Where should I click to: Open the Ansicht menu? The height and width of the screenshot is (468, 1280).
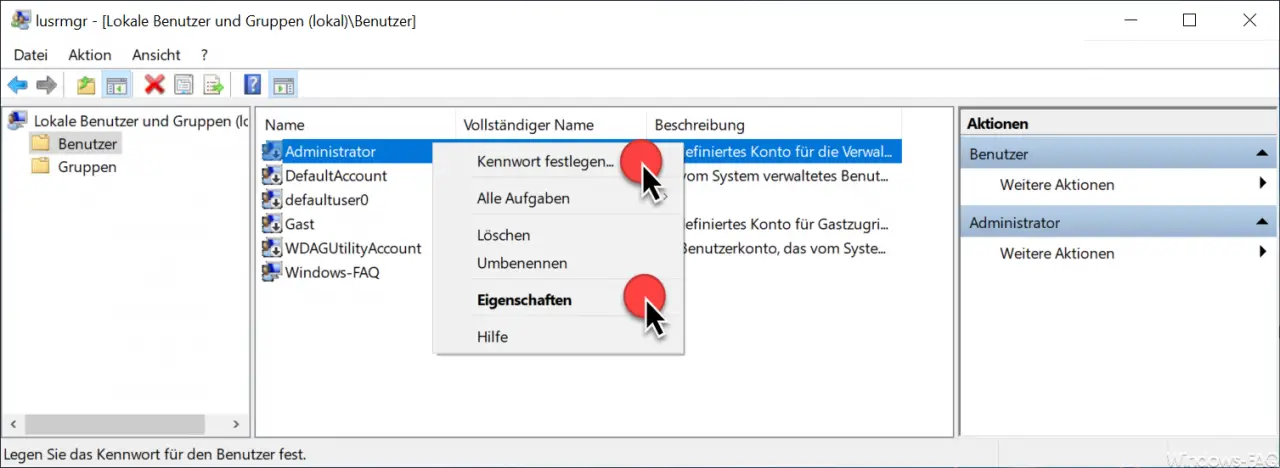coord(156,54)
